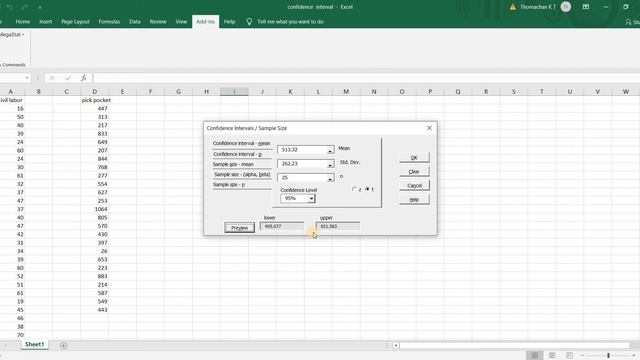Click the zoom out minus button

pyautogui.click(x=582, y=356)
